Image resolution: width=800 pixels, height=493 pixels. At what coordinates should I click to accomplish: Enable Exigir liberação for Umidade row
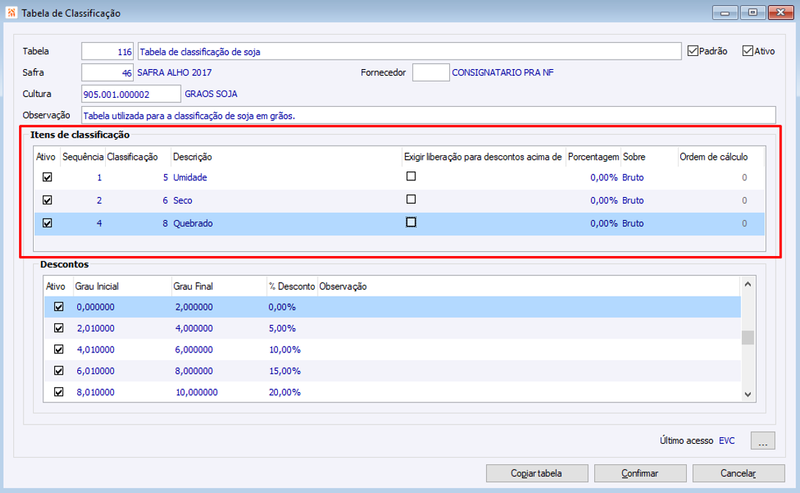411,176
